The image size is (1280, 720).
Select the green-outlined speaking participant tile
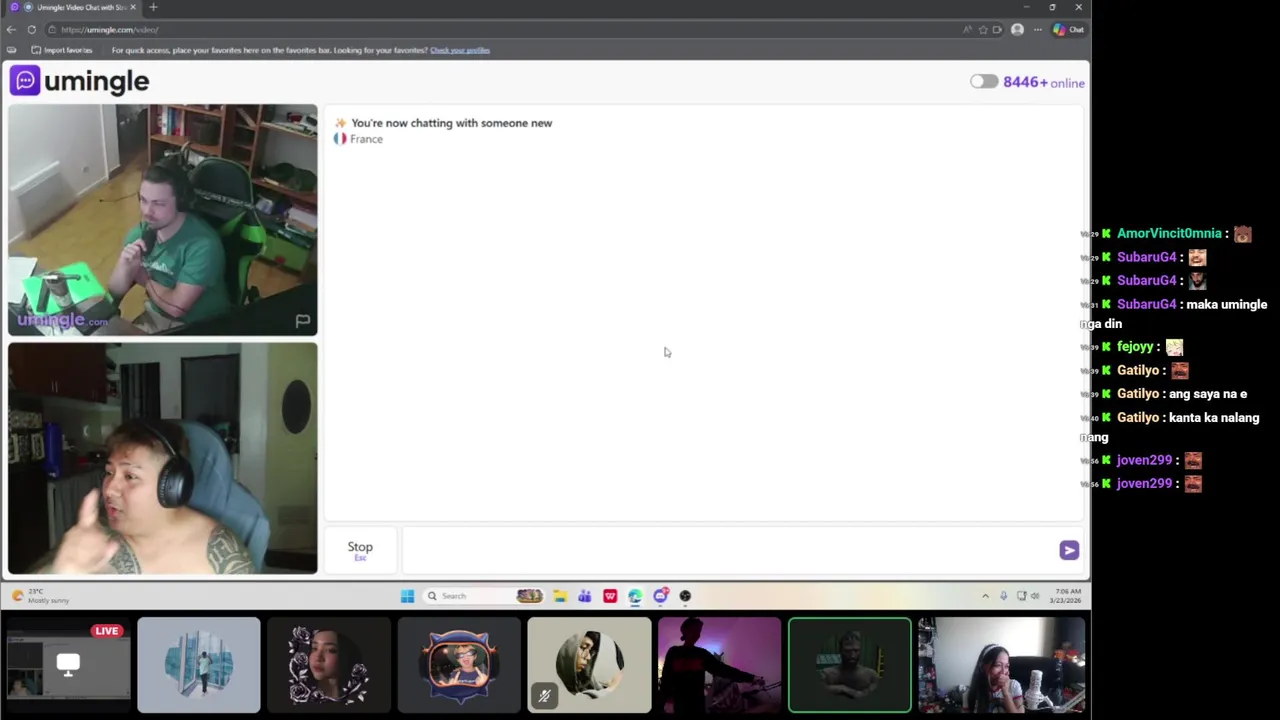(x=850, y=665)
